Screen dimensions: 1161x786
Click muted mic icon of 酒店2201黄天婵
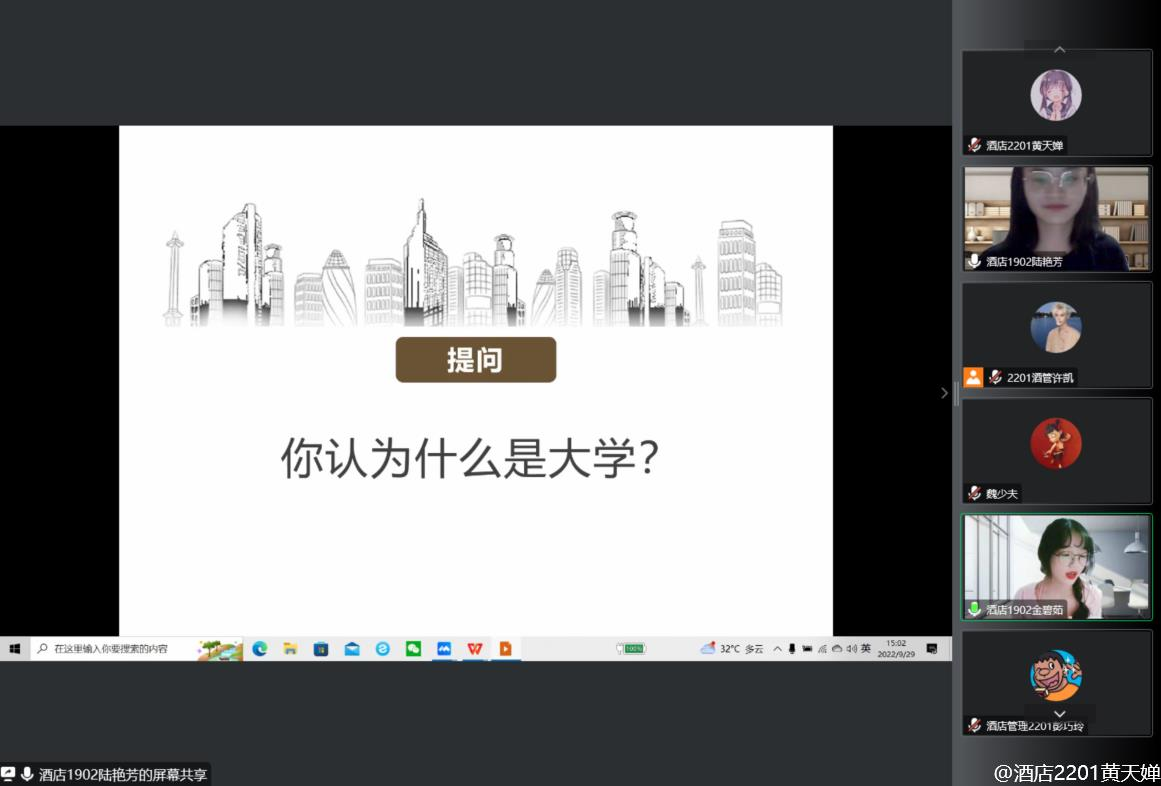974,146
